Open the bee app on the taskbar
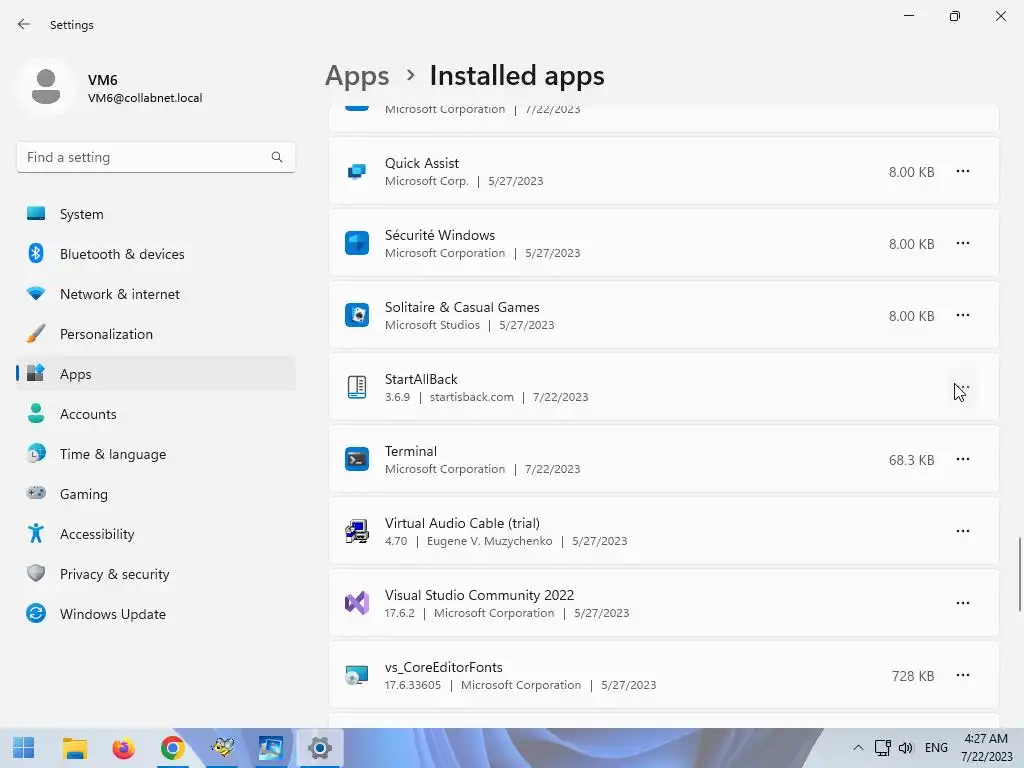 point(222,748)
